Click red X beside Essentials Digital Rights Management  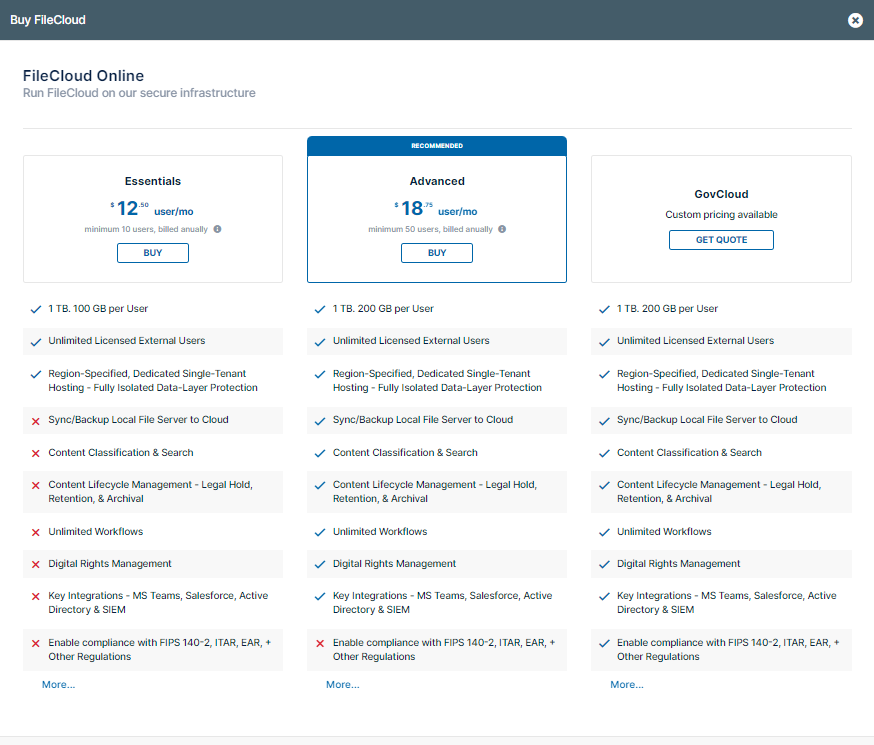click(x=36, y=564)
